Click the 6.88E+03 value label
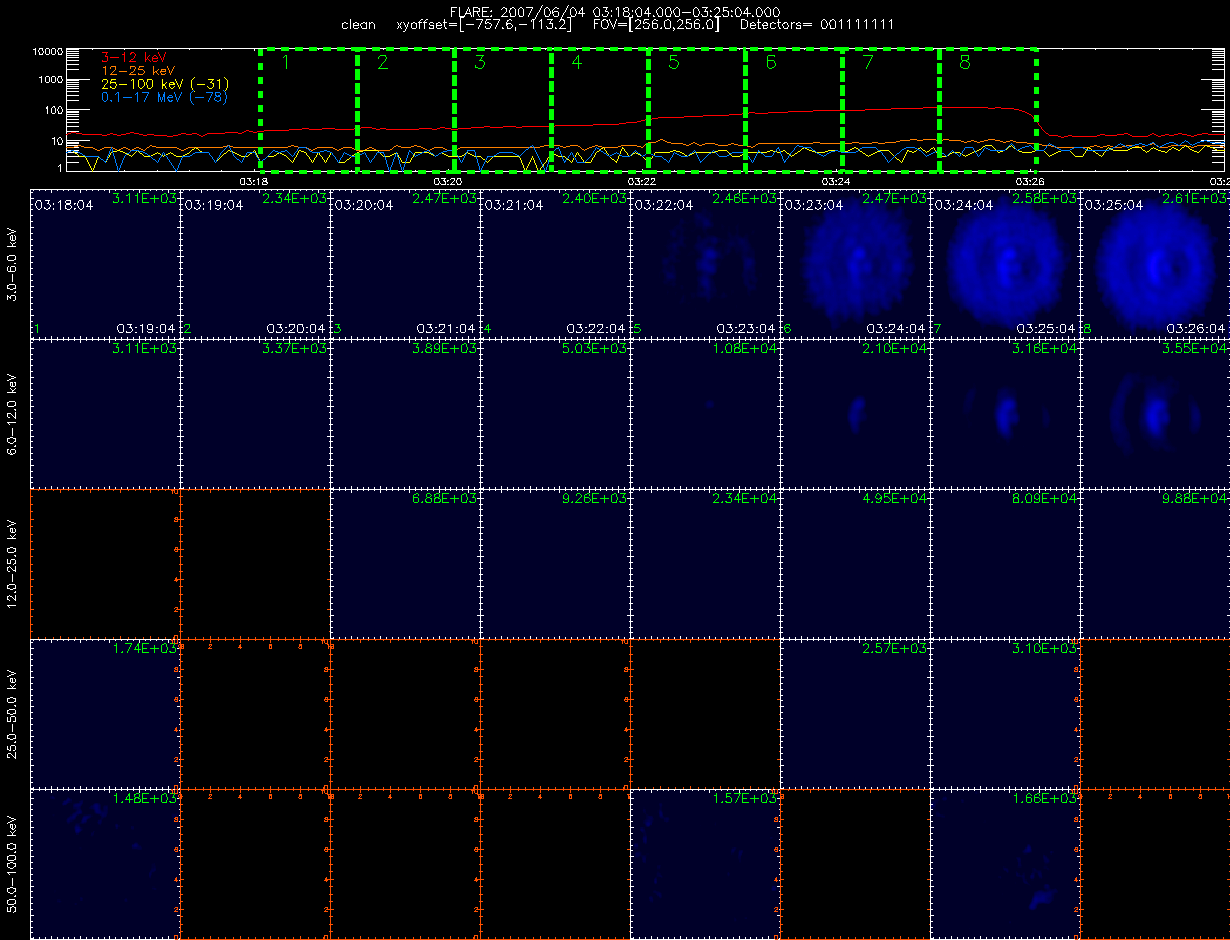The height and width of the screenshot is (940, 1230). point(444,499)
